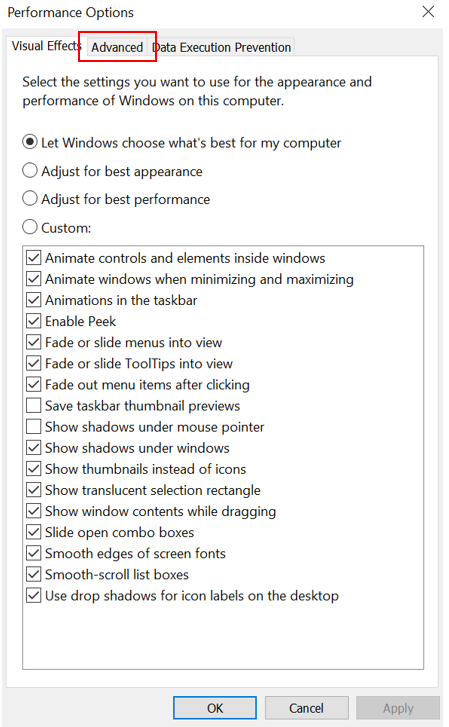This screenshot has width=449, height=727.
Task: Click the Cancel button
Action: pyautogui.click(x=306, y=708)
